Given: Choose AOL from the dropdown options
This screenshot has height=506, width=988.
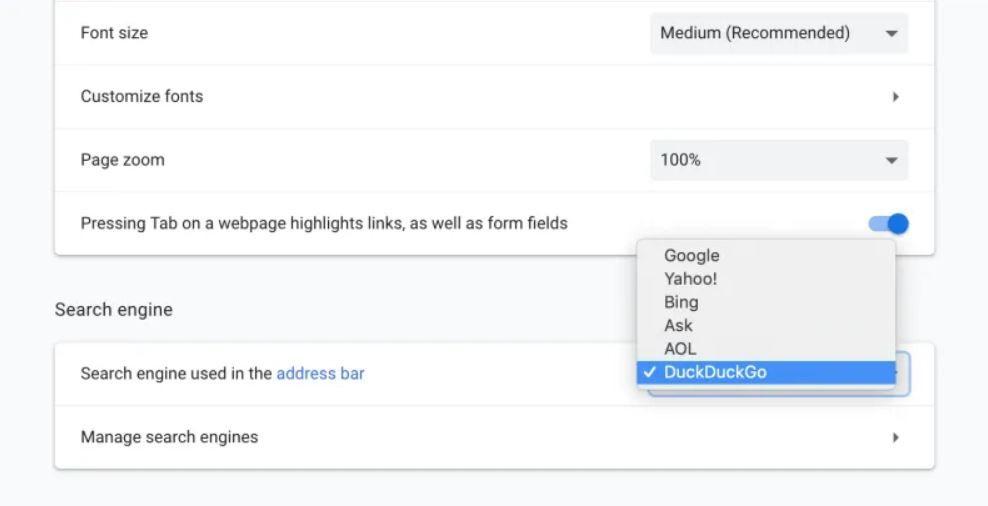Looking at the screenshot, I should pos(679,349).
